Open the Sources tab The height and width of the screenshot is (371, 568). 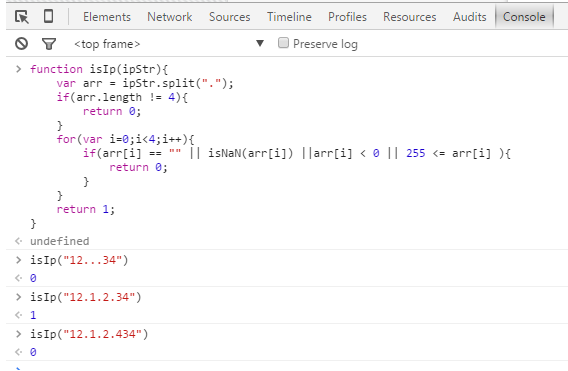click(x=230, y=17)
